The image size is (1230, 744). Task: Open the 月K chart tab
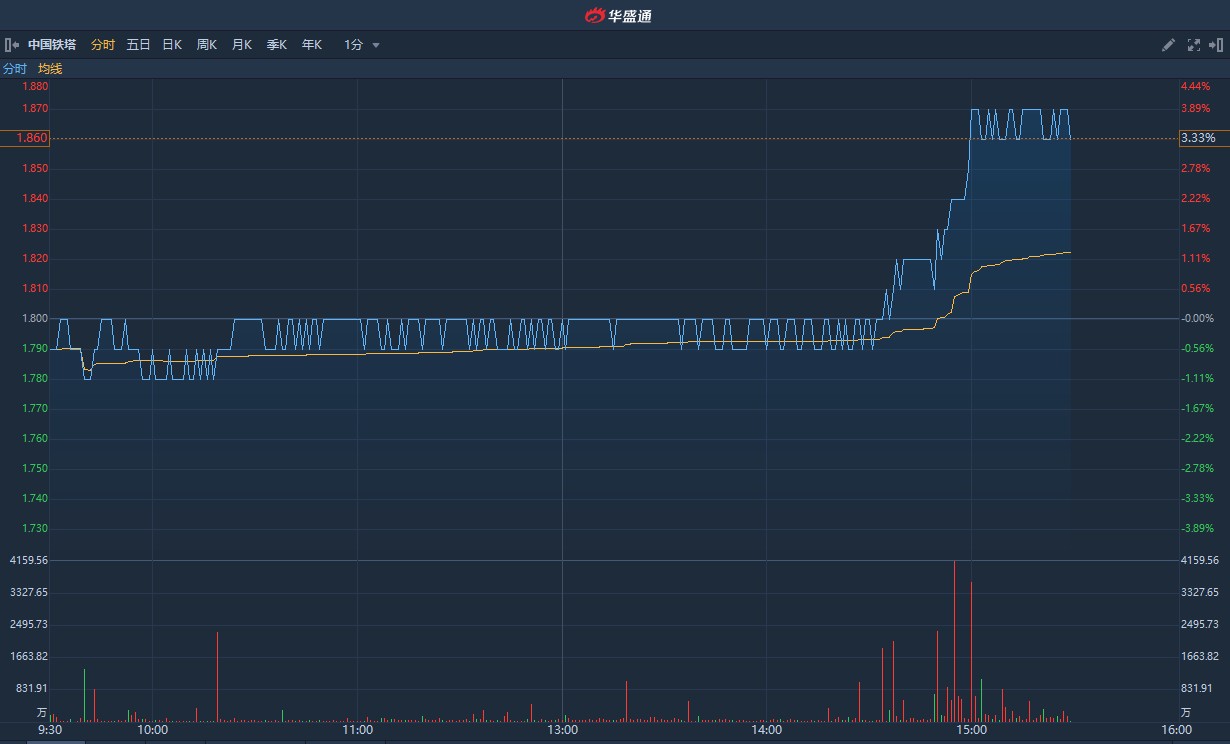[242, 45]
